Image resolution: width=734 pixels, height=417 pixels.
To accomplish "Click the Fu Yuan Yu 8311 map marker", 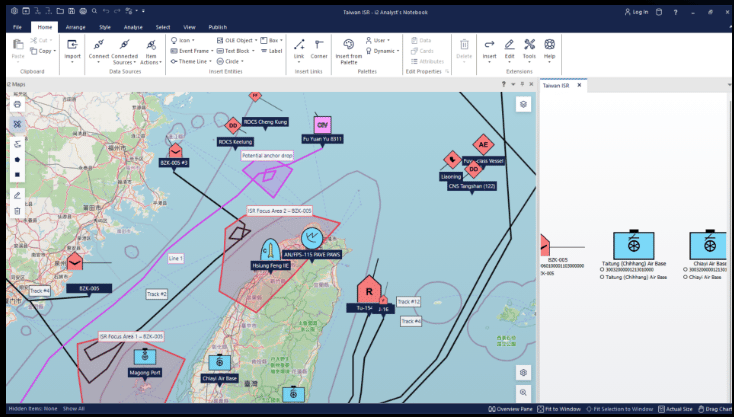I will (322, 125).
